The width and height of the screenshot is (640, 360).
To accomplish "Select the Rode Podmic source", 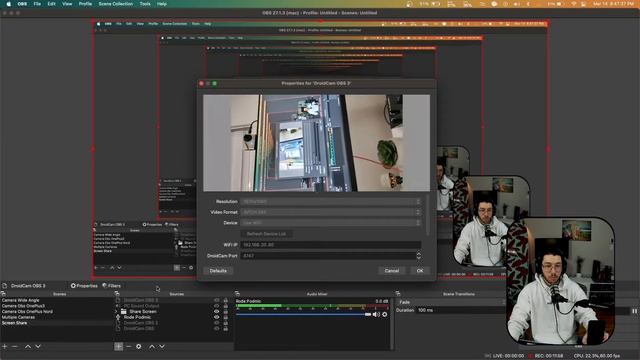I will coord(137,317).
